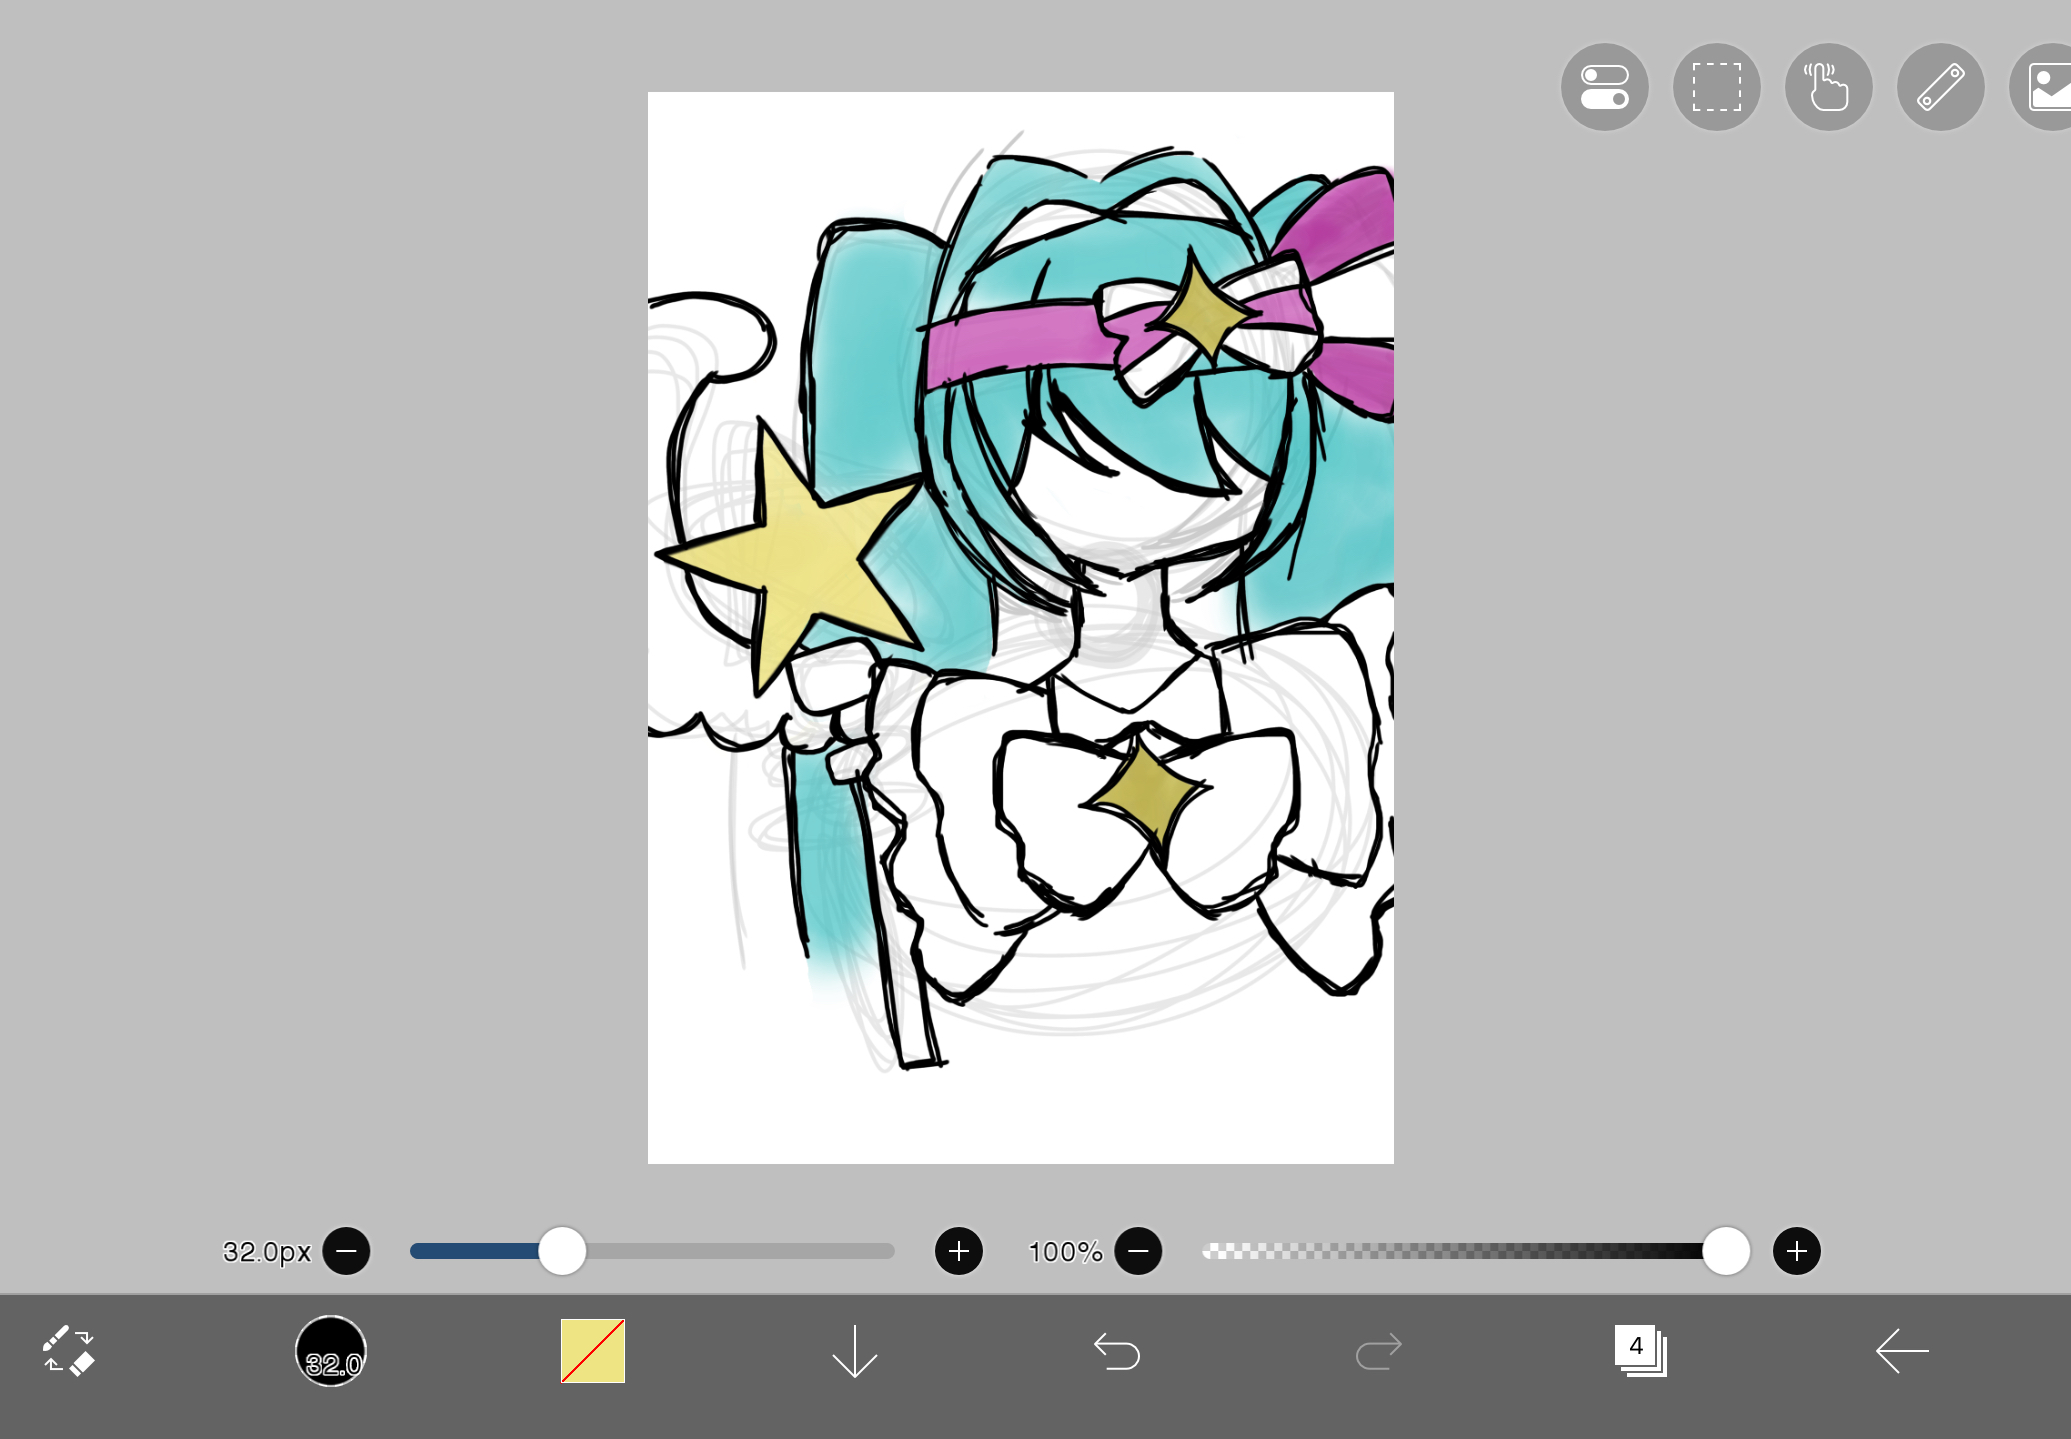This screenshot has width=2071, height=1439.
Task: Tap the downward arrow hide-toolbar icon
Action: [x=855, y=1351]
